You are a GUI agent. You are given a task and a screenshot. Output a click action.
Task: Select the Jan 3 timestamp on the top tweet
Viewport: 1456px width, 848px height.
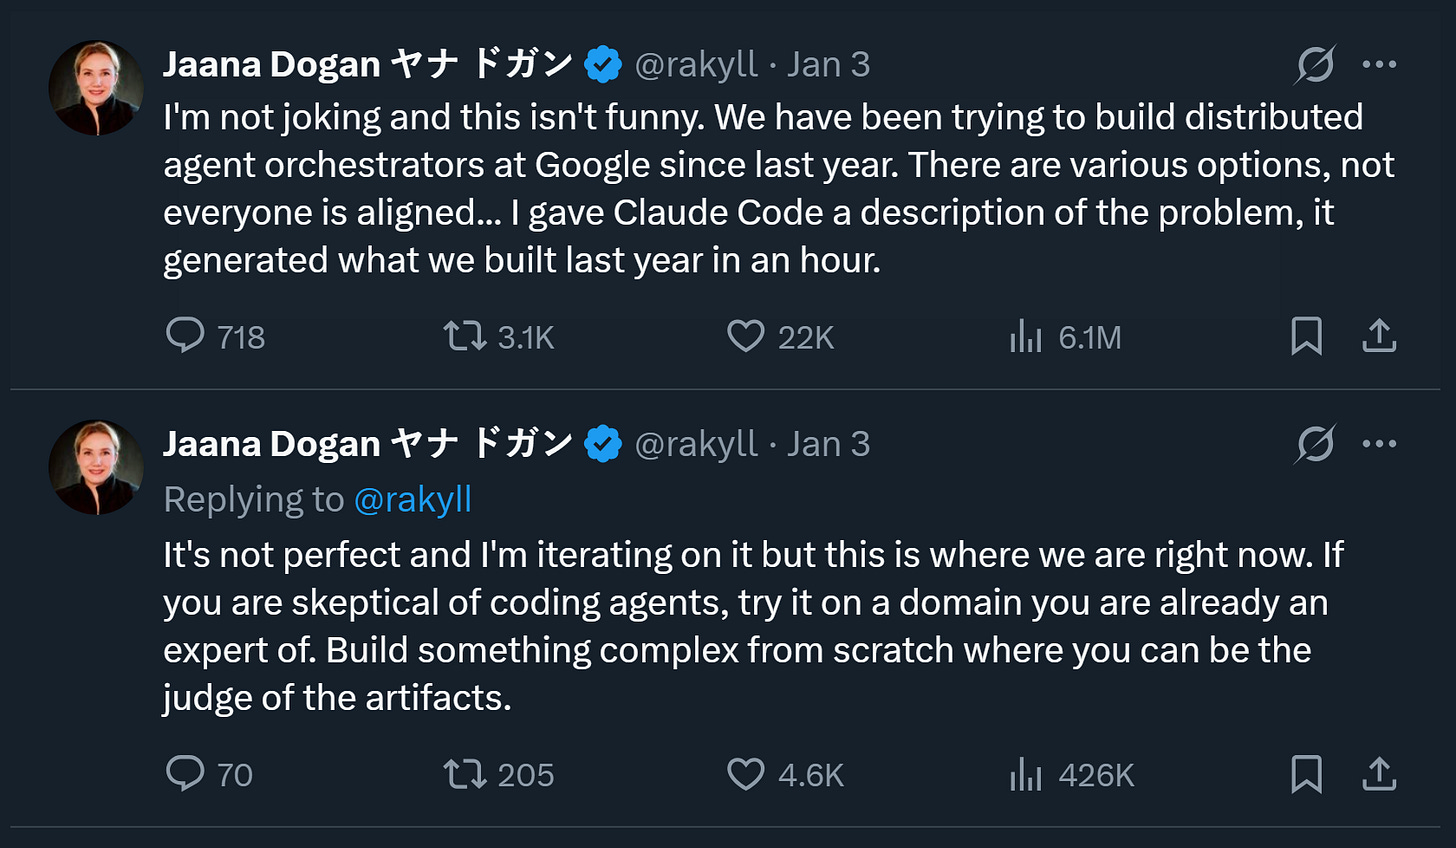(831, 63)
